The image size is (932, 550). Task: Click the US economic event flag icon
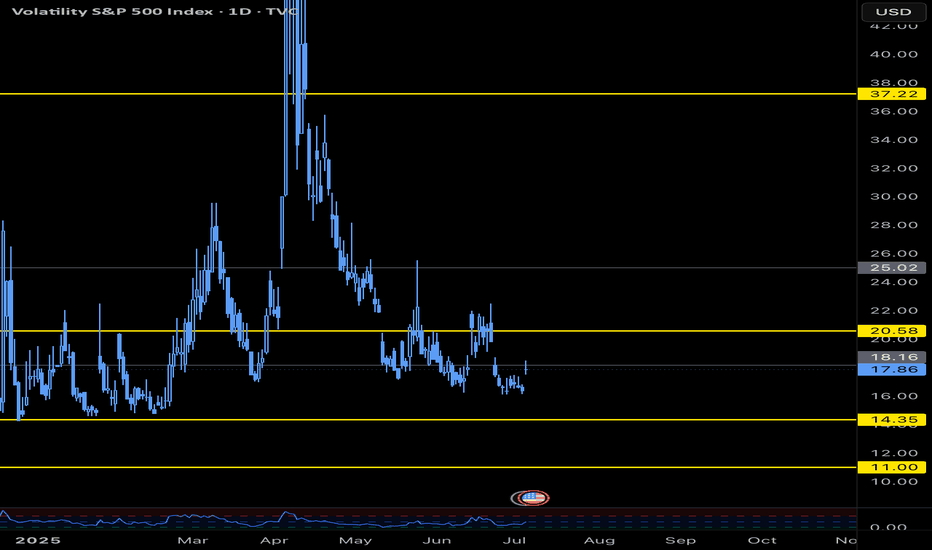533,498
